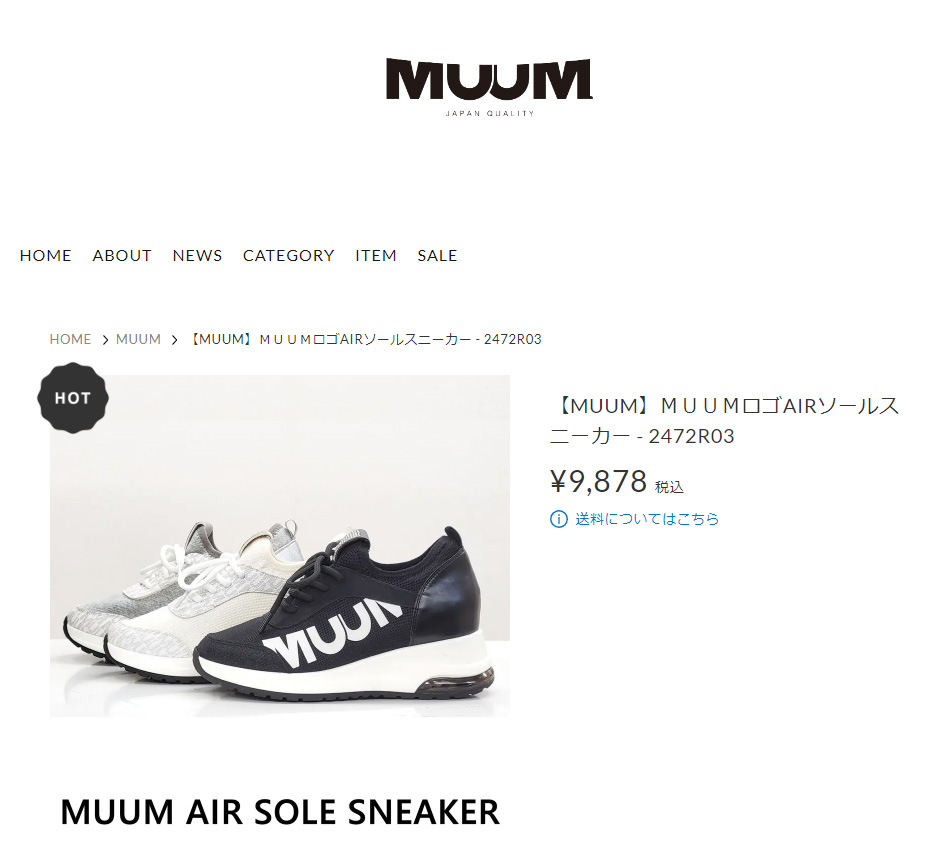This screenshot has width=944, height=844.
Task: Open the HOME navigation menu item
Action: [46, 256]
